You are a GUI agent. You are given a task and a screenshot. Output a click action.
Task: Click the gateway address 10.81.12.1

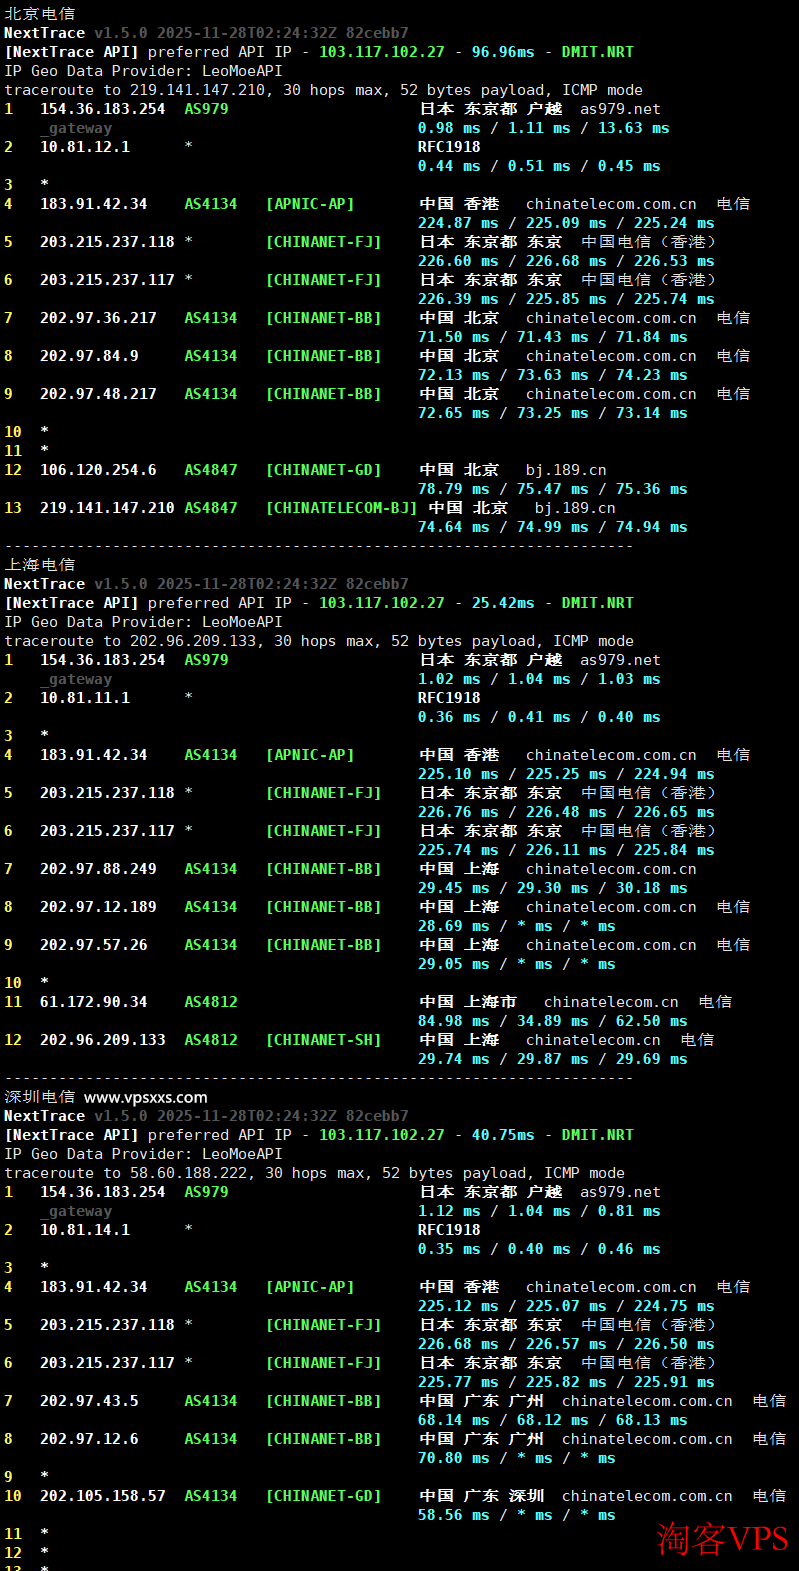point(85,147)
